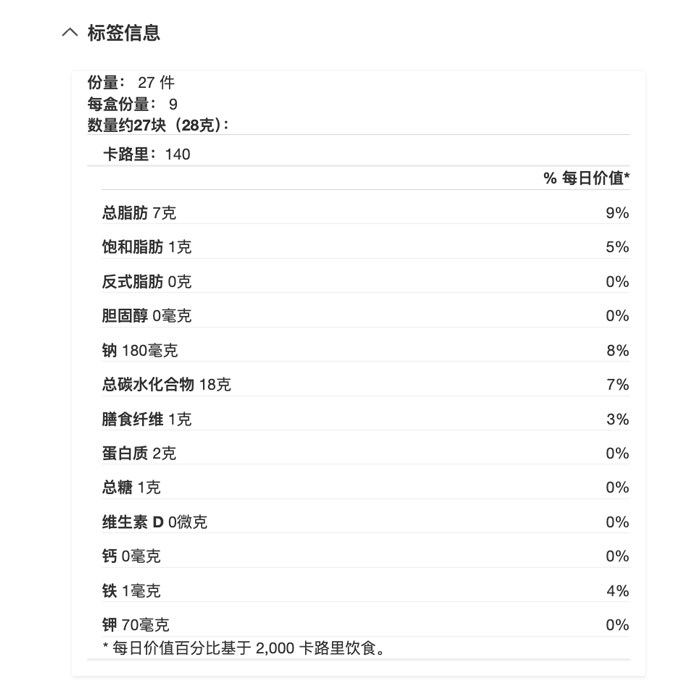Click the 标签信息 section heading
Screen dimensions: 700x700
pos(124,33)
